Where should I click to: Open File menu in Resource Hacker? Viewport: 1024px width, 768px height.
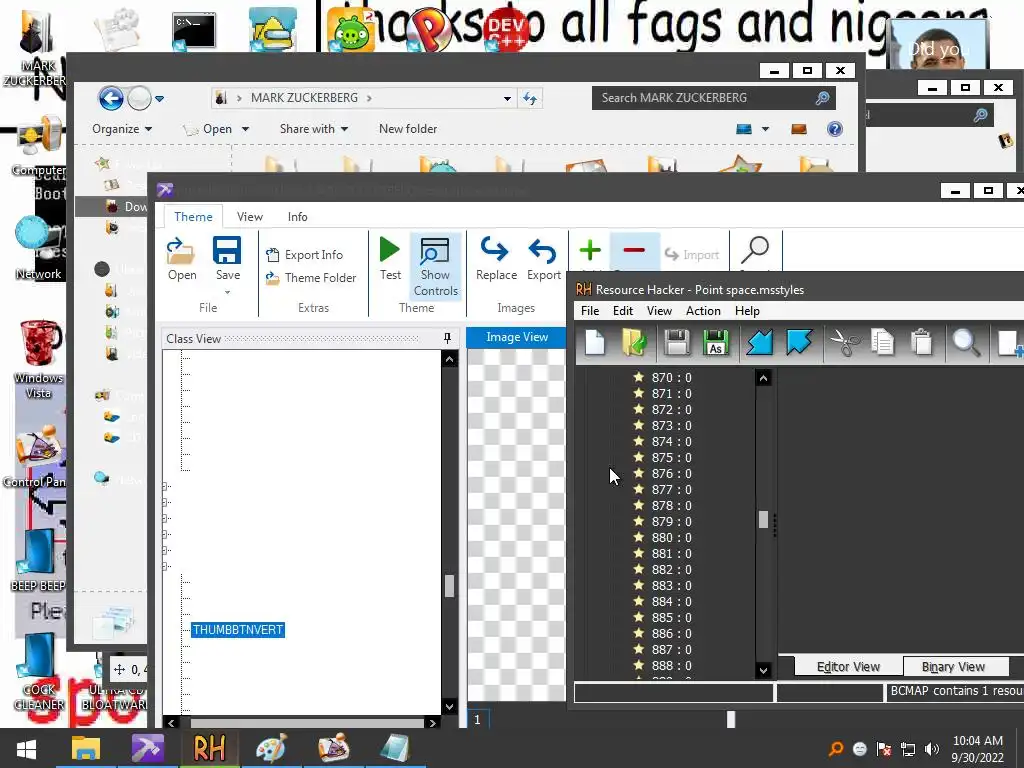pos(590,311)
